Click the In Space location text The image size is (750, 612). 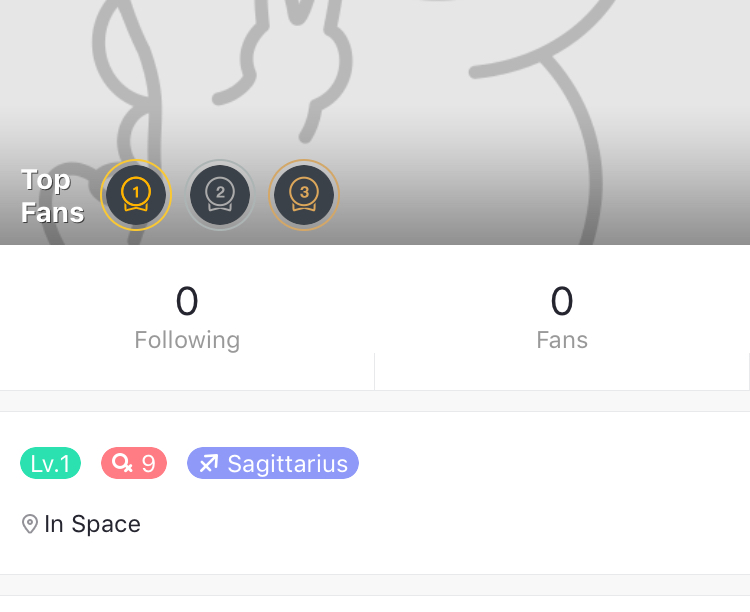pyautogui.click(x=92, y=524)
